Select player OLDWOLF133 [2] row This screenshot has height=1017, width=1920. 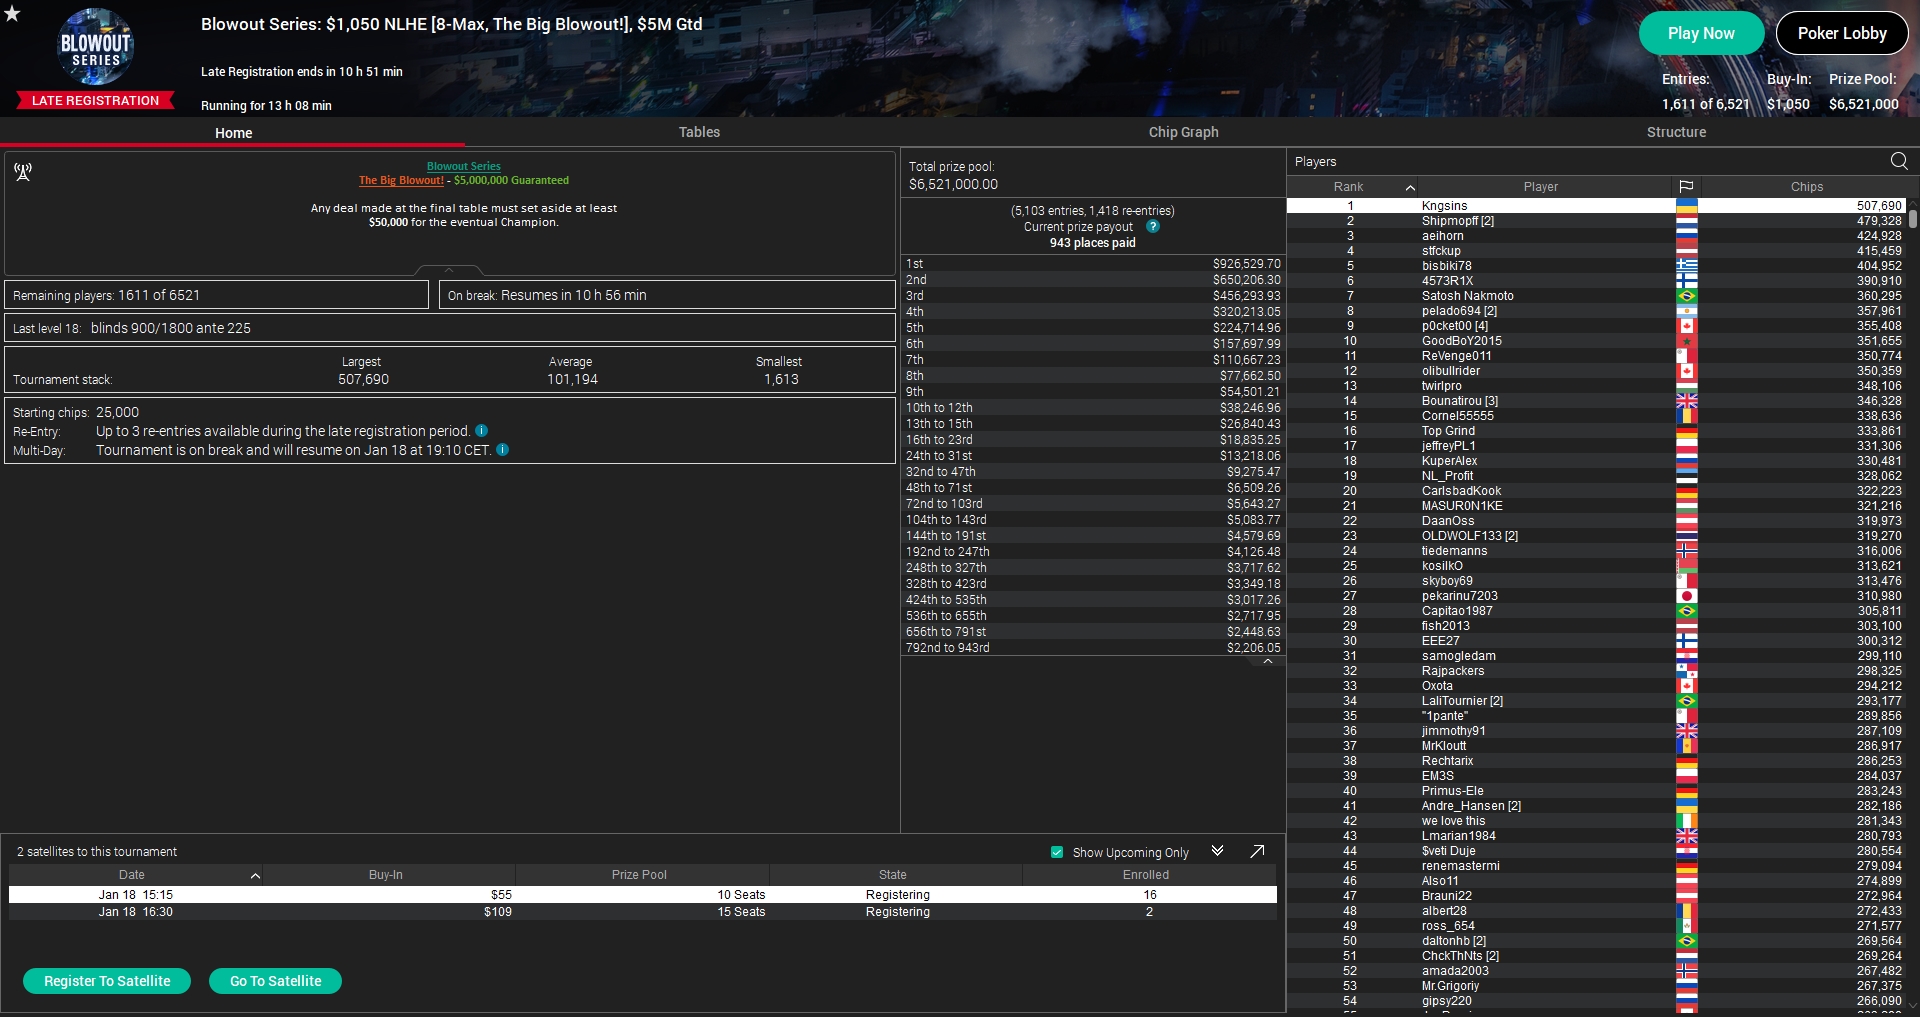pos(1596,536)
